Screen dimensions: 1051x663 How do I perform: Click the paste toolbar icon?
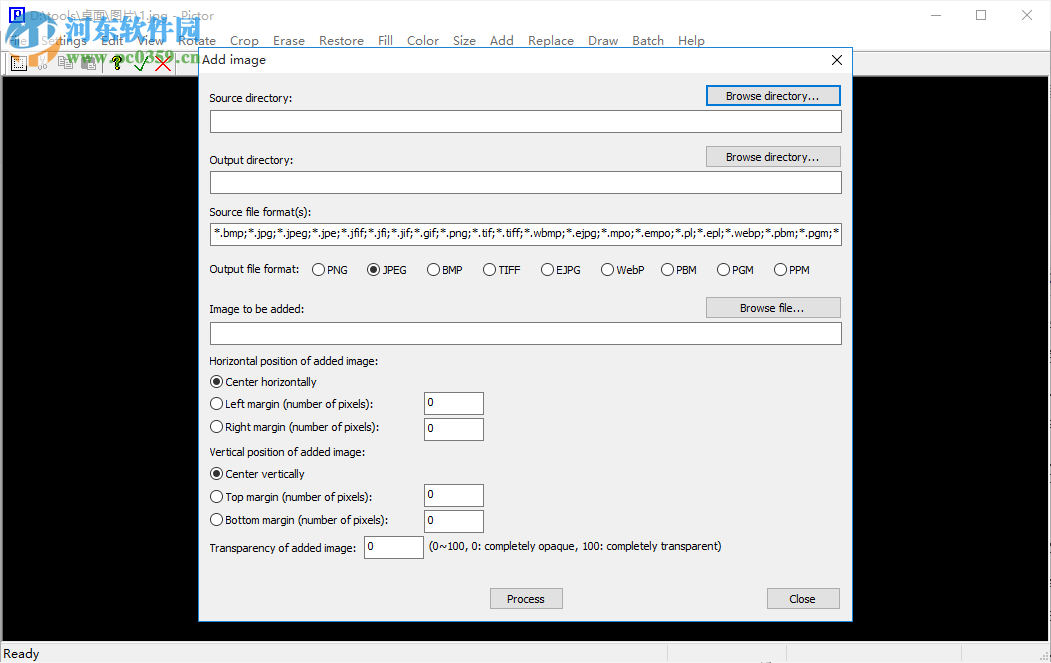pos(88,64)
